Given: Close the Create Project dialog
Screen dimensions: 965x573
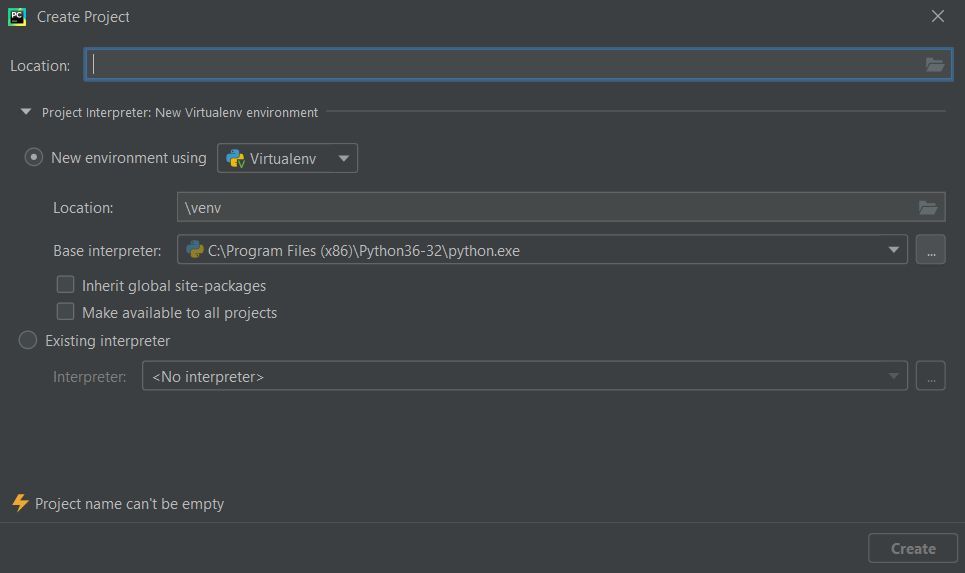Looking at the screenshot, I should 937,17.
